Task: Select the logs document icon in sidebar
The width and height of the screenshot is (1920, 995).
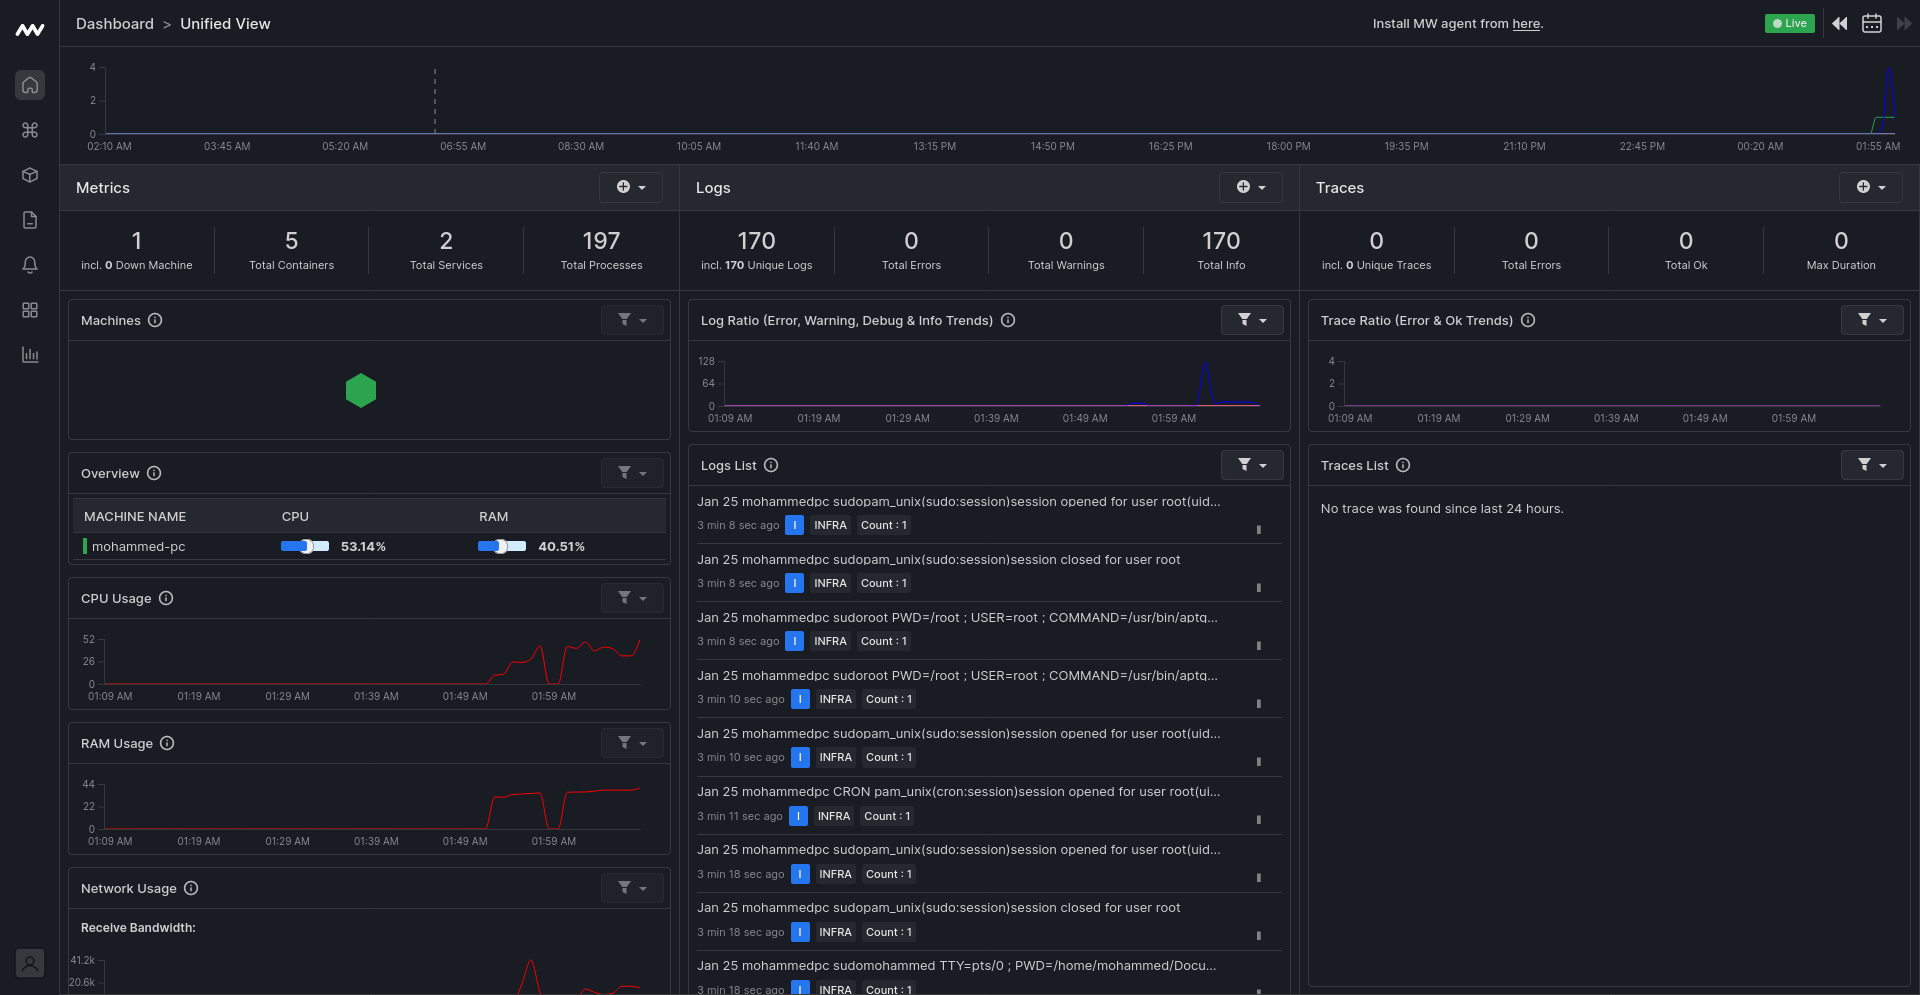Action: pyautogui.click(x=29, y=220)
